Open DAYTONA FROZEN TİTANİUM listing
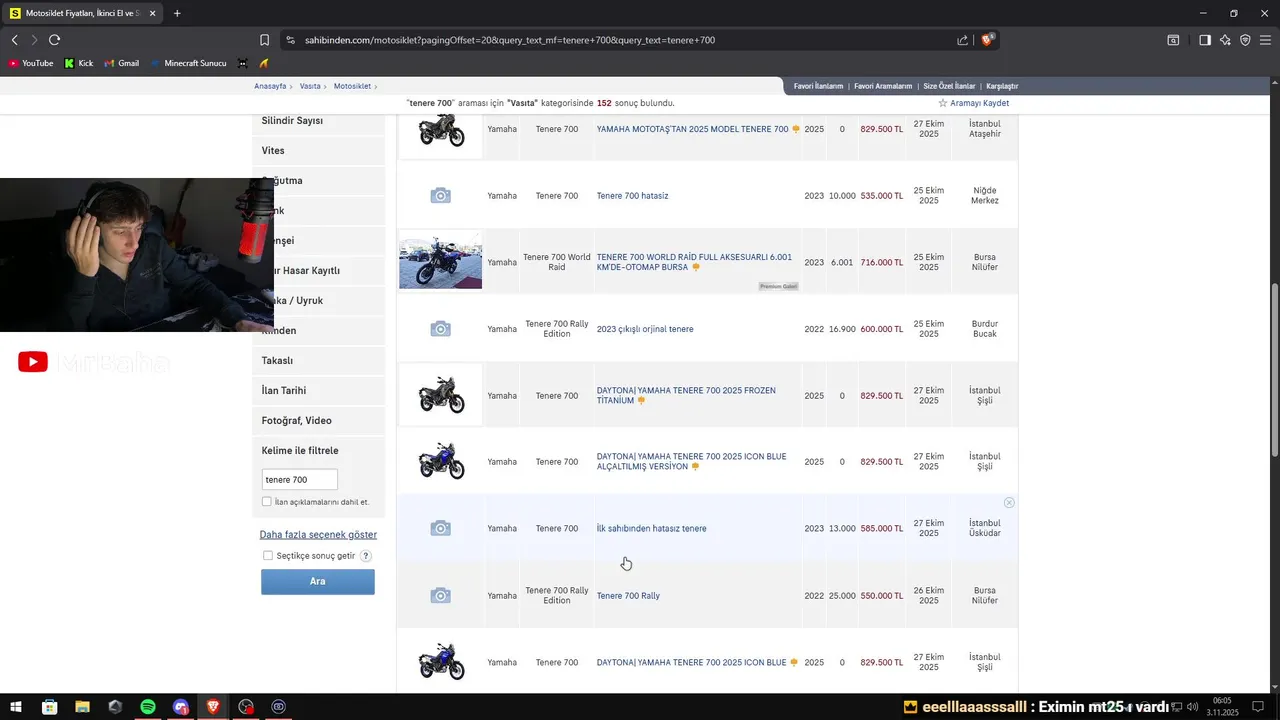1280x720 pixels. [x=686, y=395]
